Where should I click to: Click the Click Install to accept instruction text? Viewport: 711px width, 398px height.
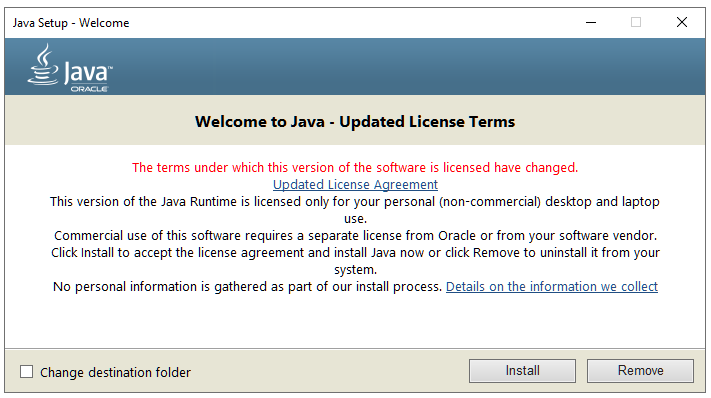[355, 261]
